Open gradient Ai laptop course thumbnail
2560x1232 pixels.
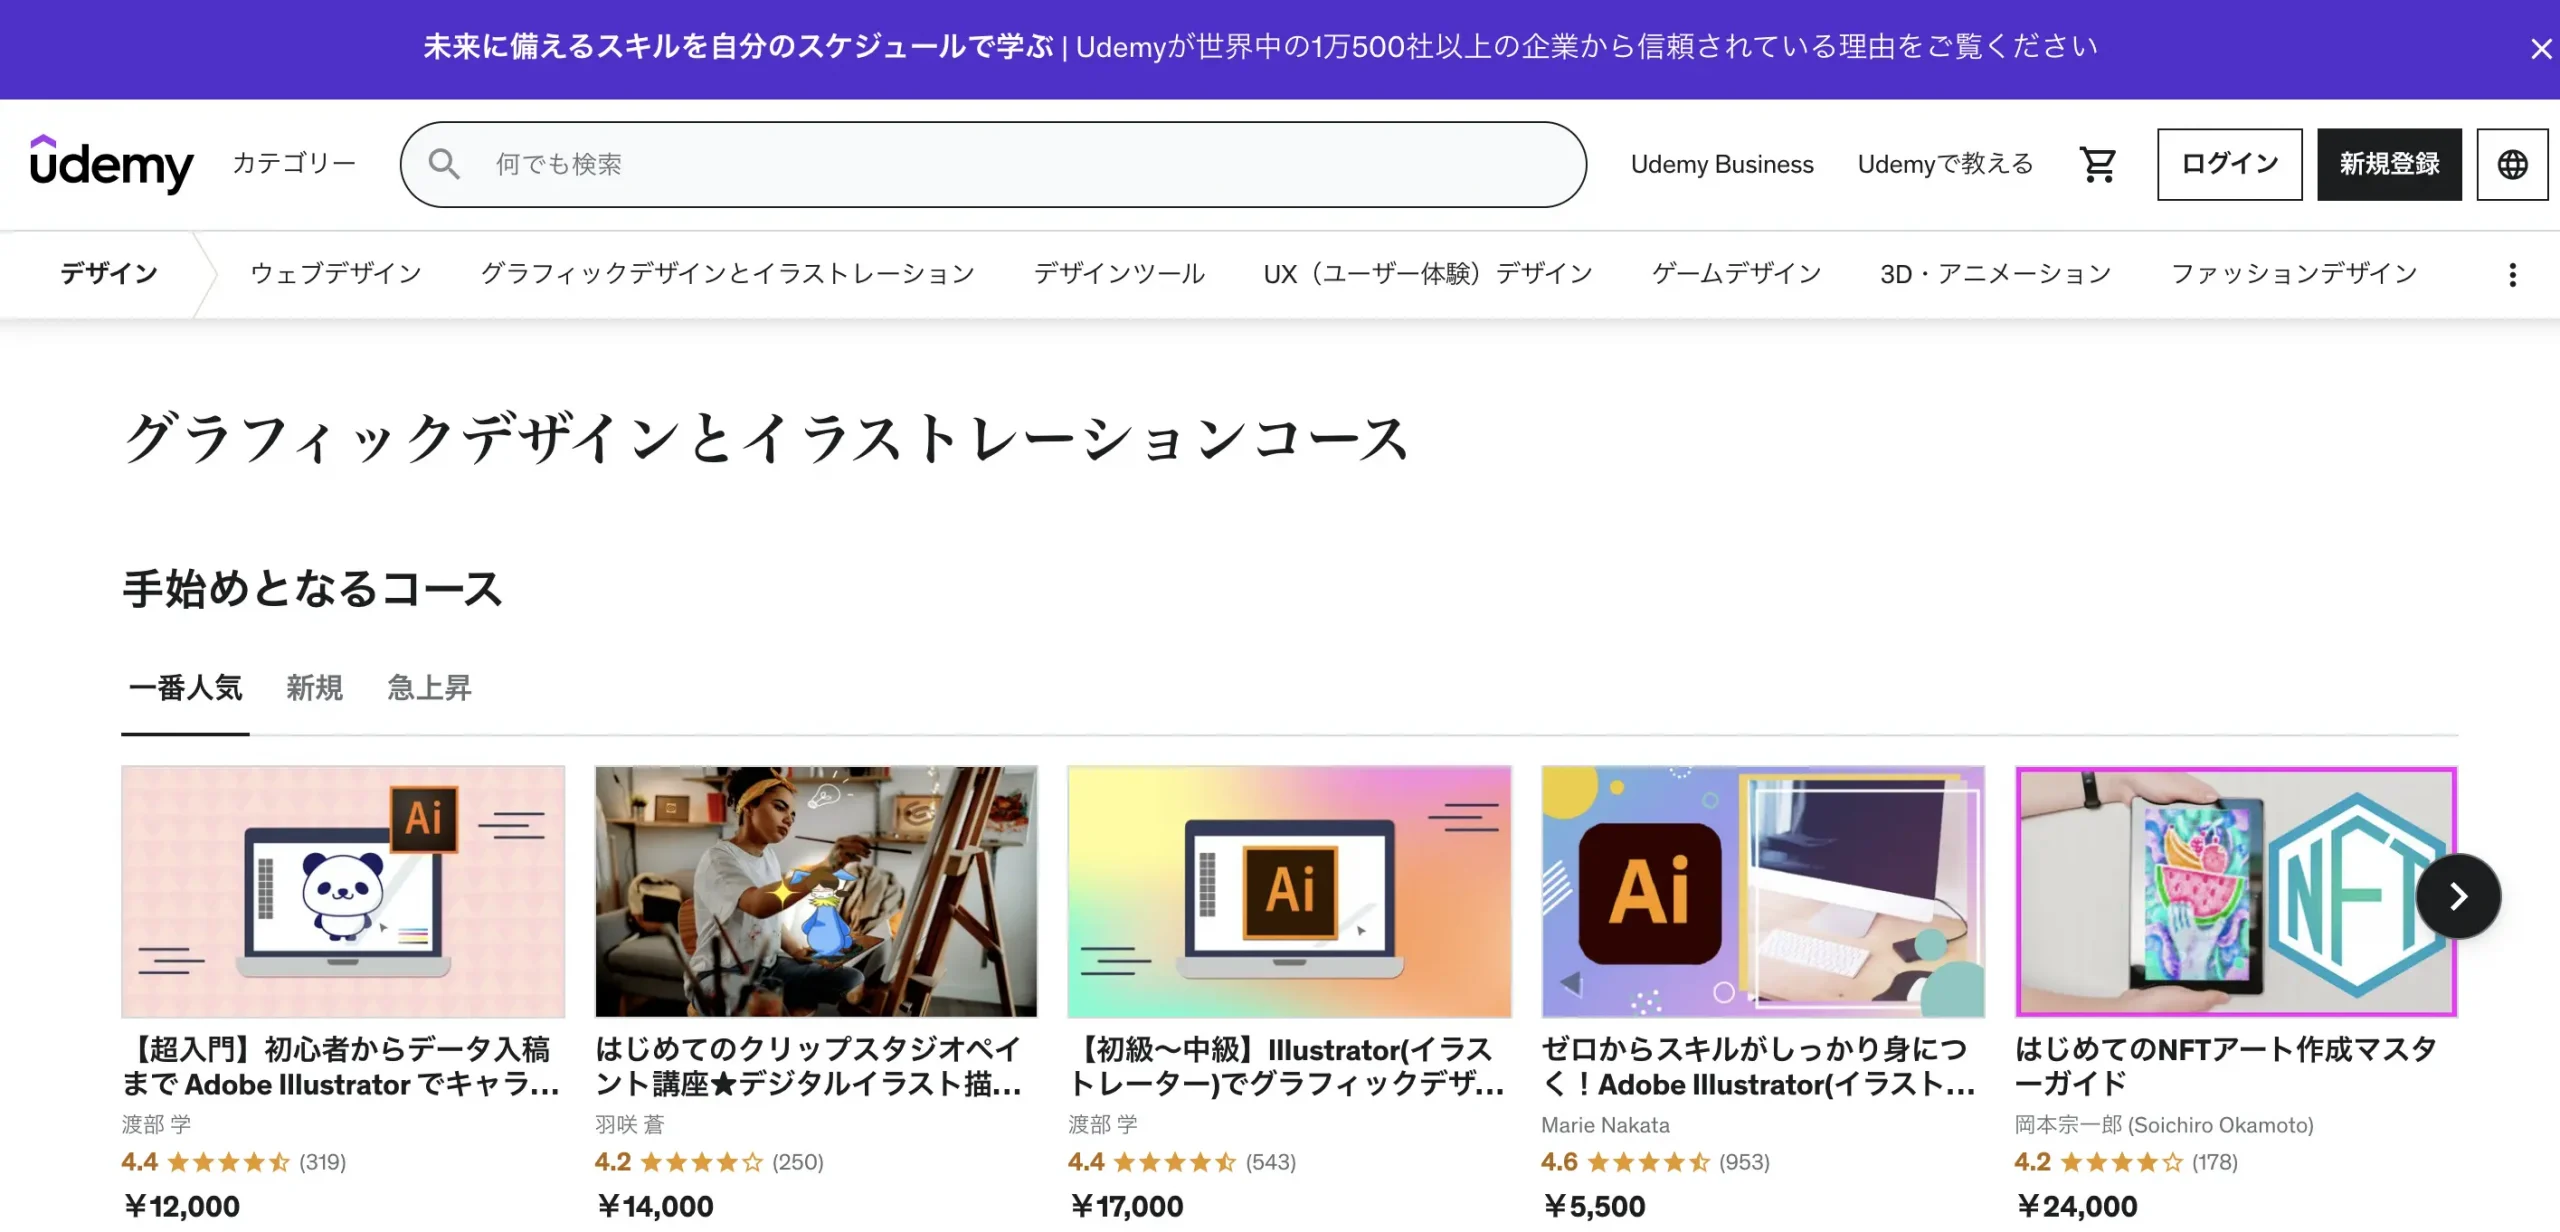1289,891
